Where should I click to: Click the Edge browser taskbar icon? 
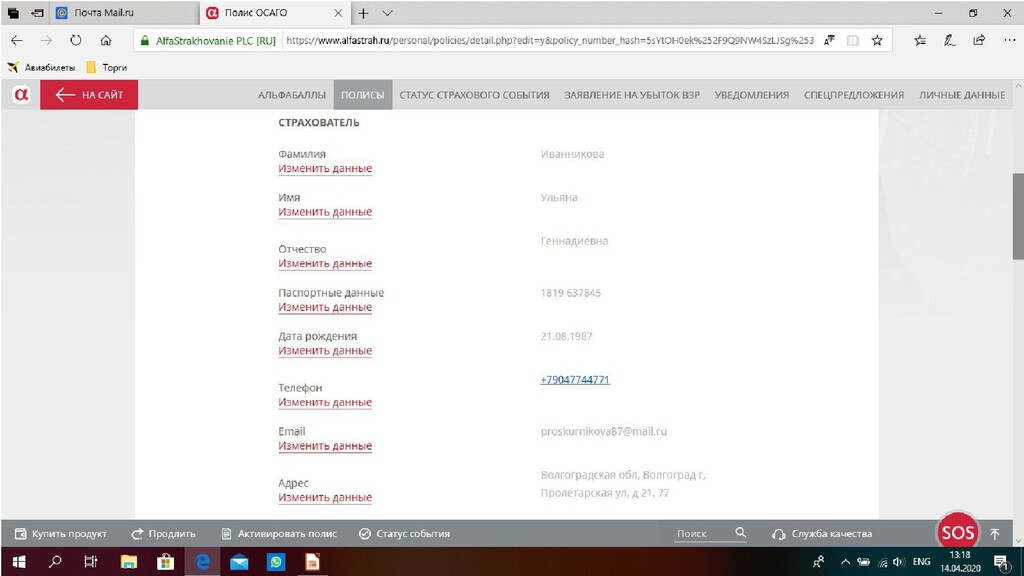[202, 562]
